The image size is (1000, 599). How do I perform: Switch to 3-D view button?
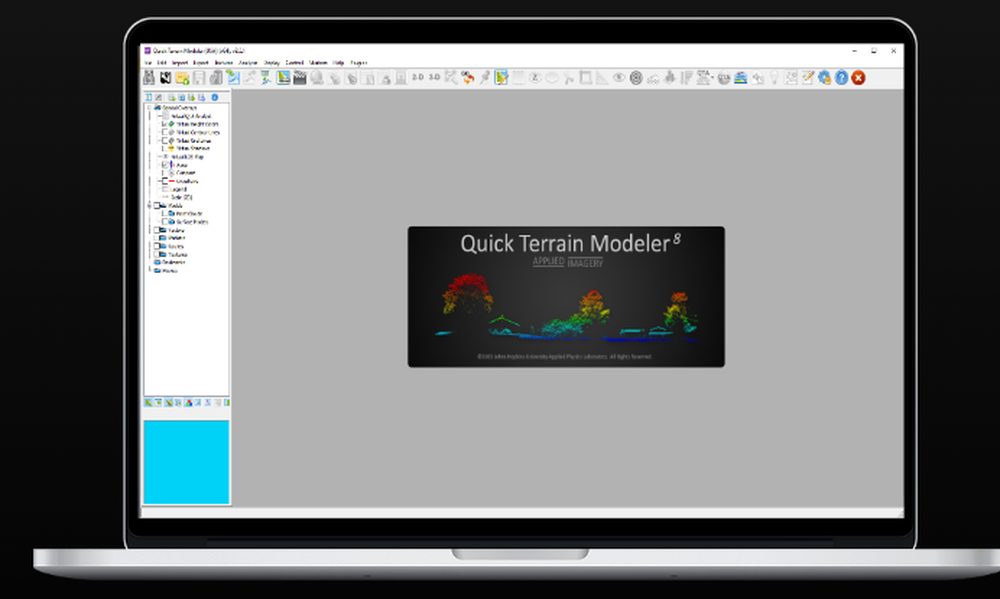coord(434,77)
